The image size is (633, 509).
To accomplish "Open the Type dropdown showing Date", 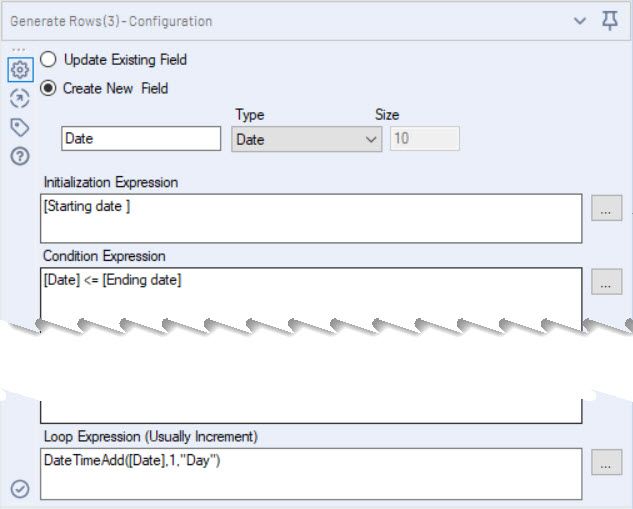I will pos(306,140).
